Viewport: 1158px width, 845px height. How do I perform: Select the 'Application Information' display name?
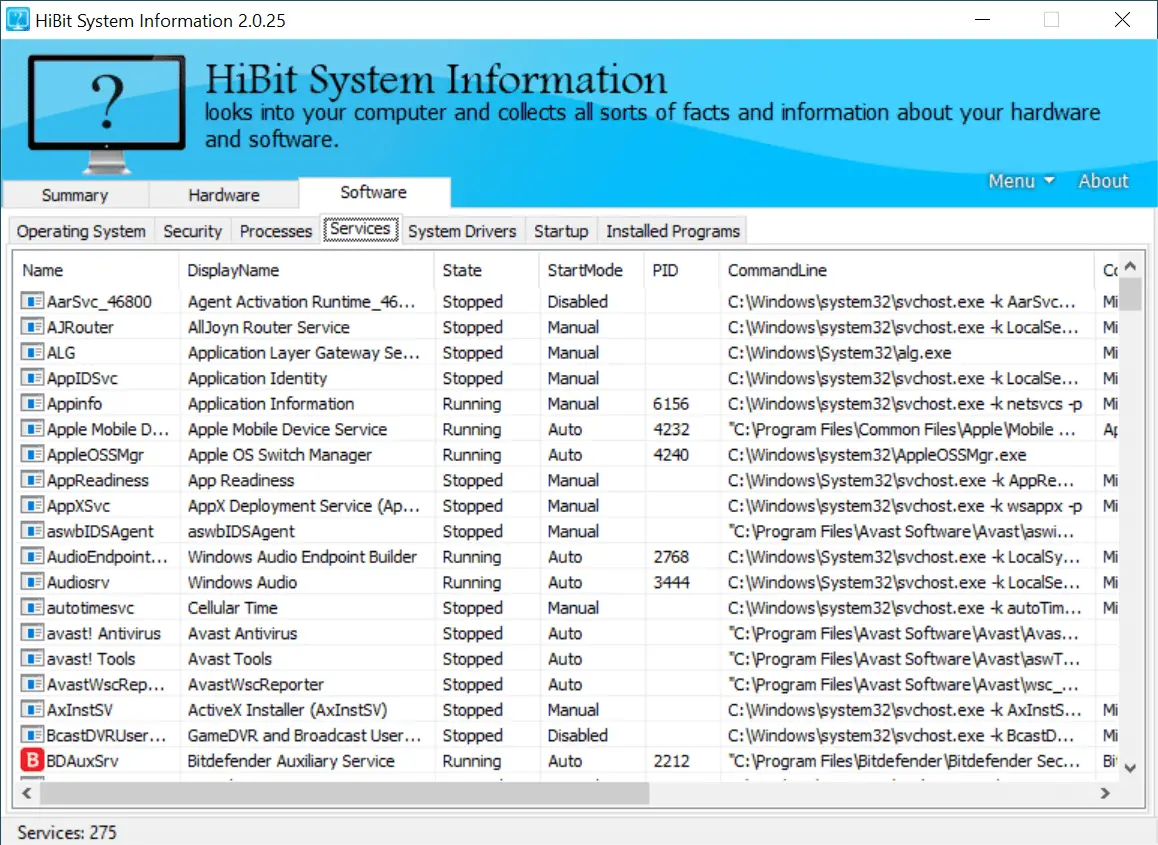271,403
